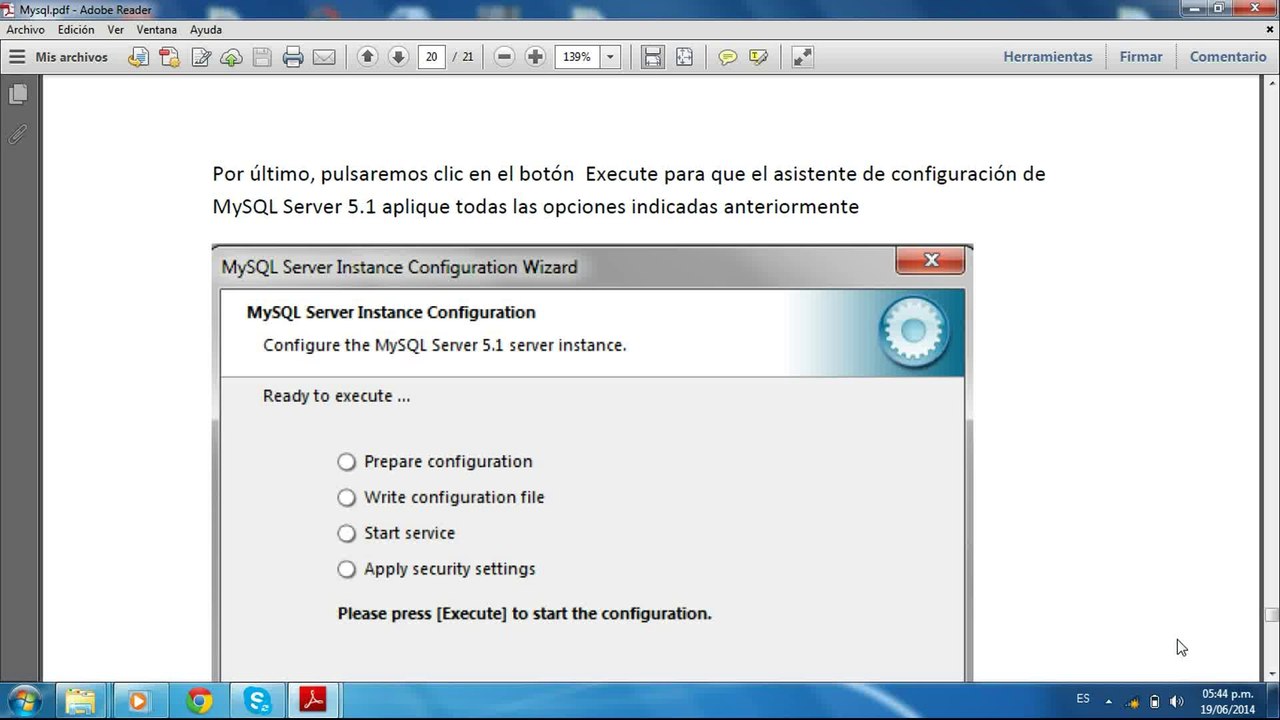Open the Edición menu
Viewport: 1280px width, 720px height.
(x=76, y=30)
